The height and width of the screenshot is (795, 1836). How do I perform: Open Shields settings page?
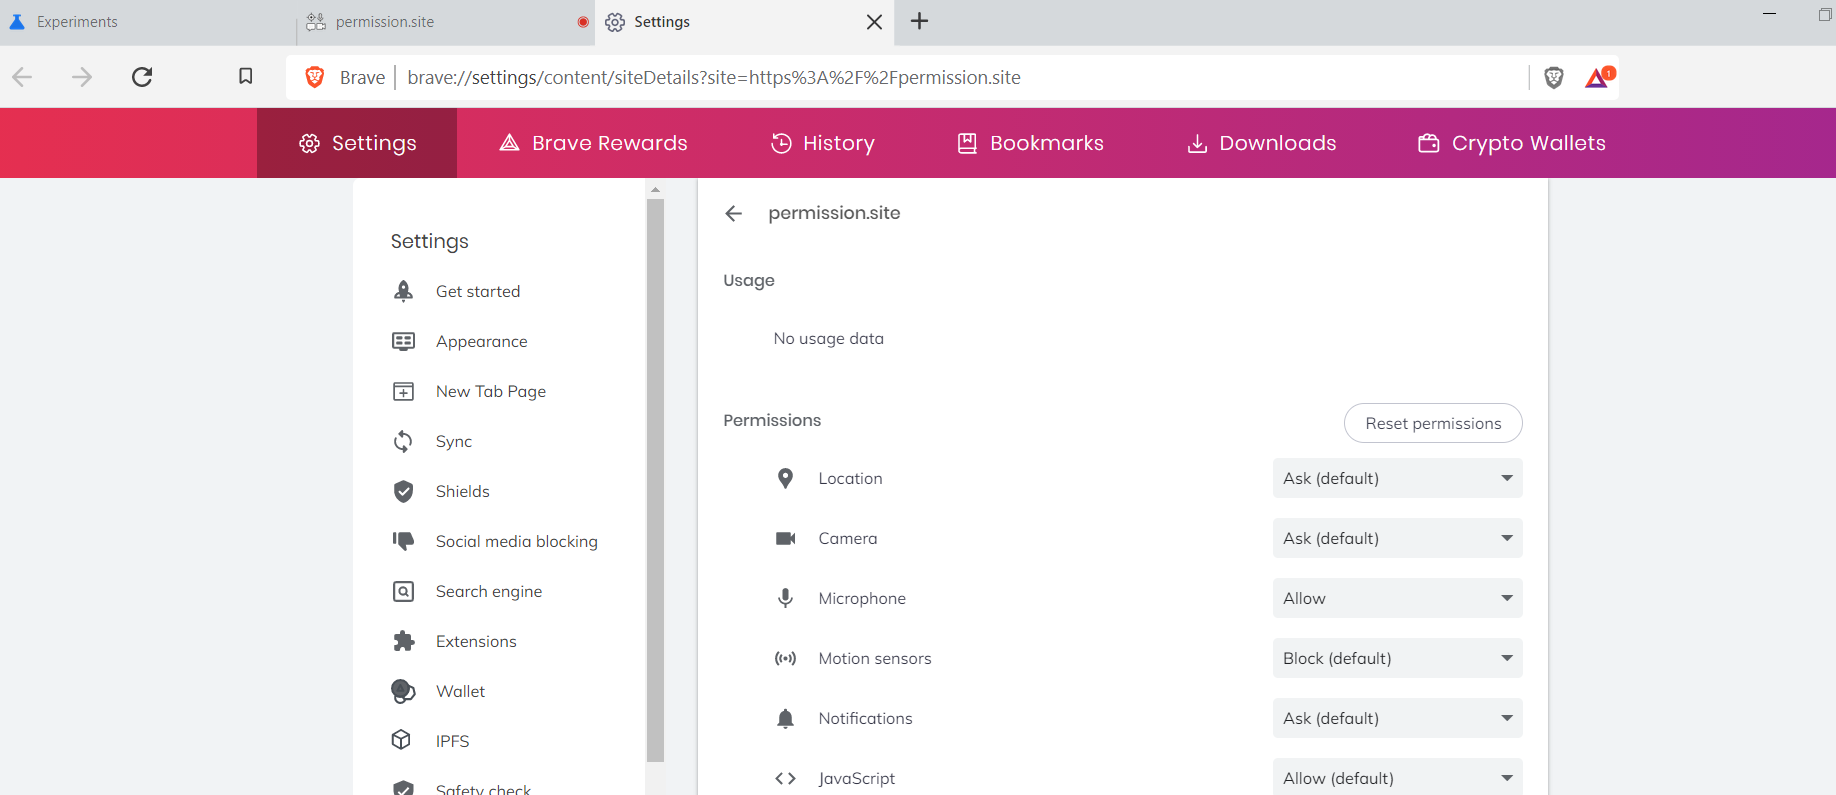click(x=462, y=491)
